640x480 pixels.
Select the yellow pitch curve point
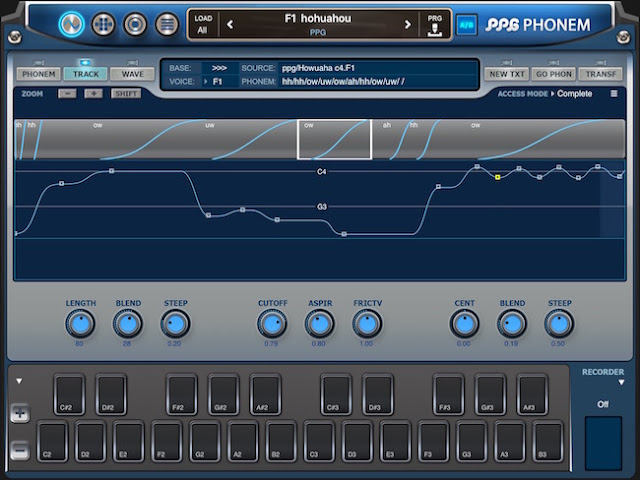498,177
